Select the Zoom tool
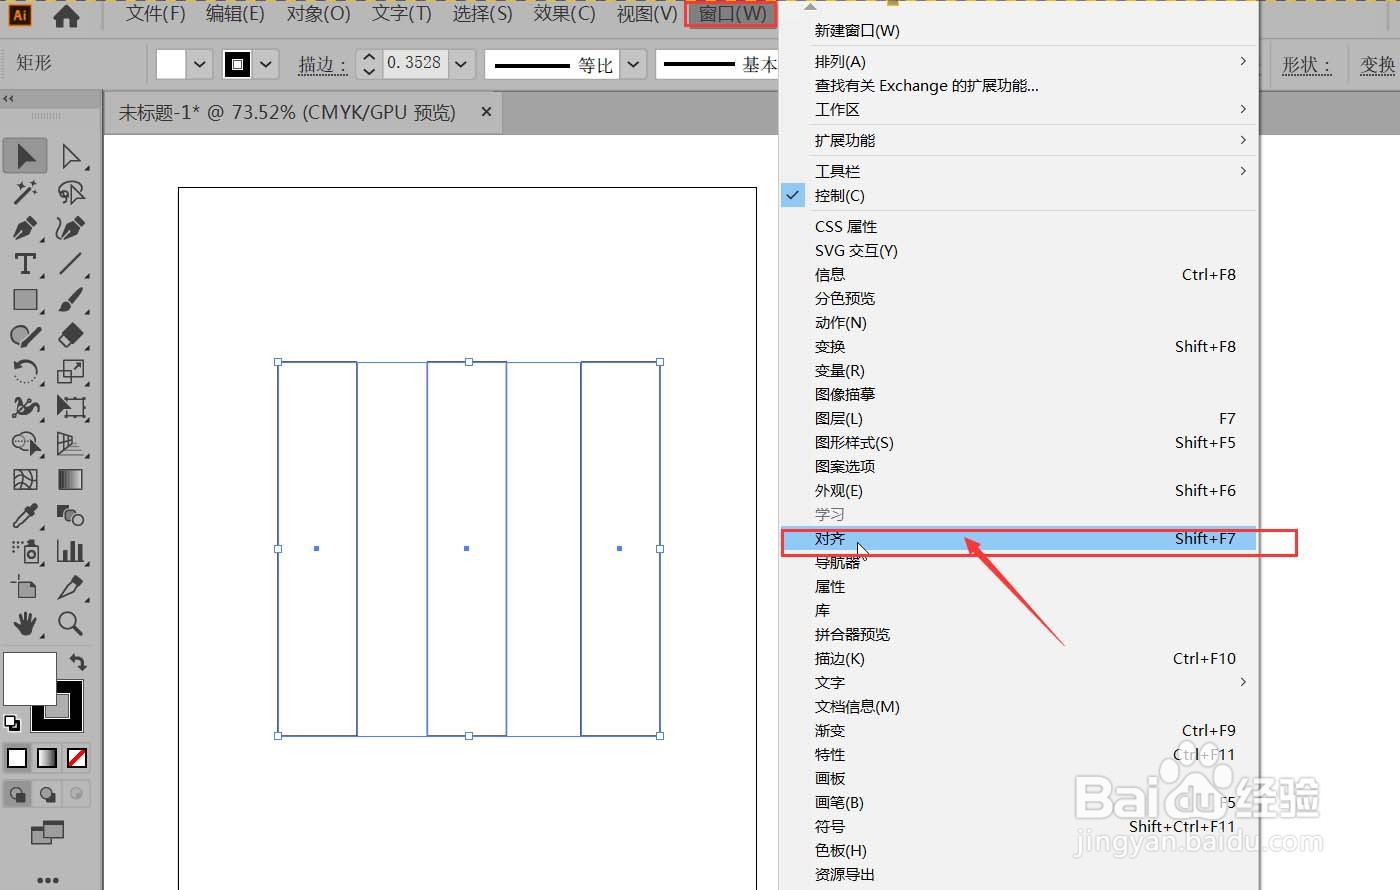The width and height of the screenshot is (1400, 890). pyautogui.click(x=70, y=624)
